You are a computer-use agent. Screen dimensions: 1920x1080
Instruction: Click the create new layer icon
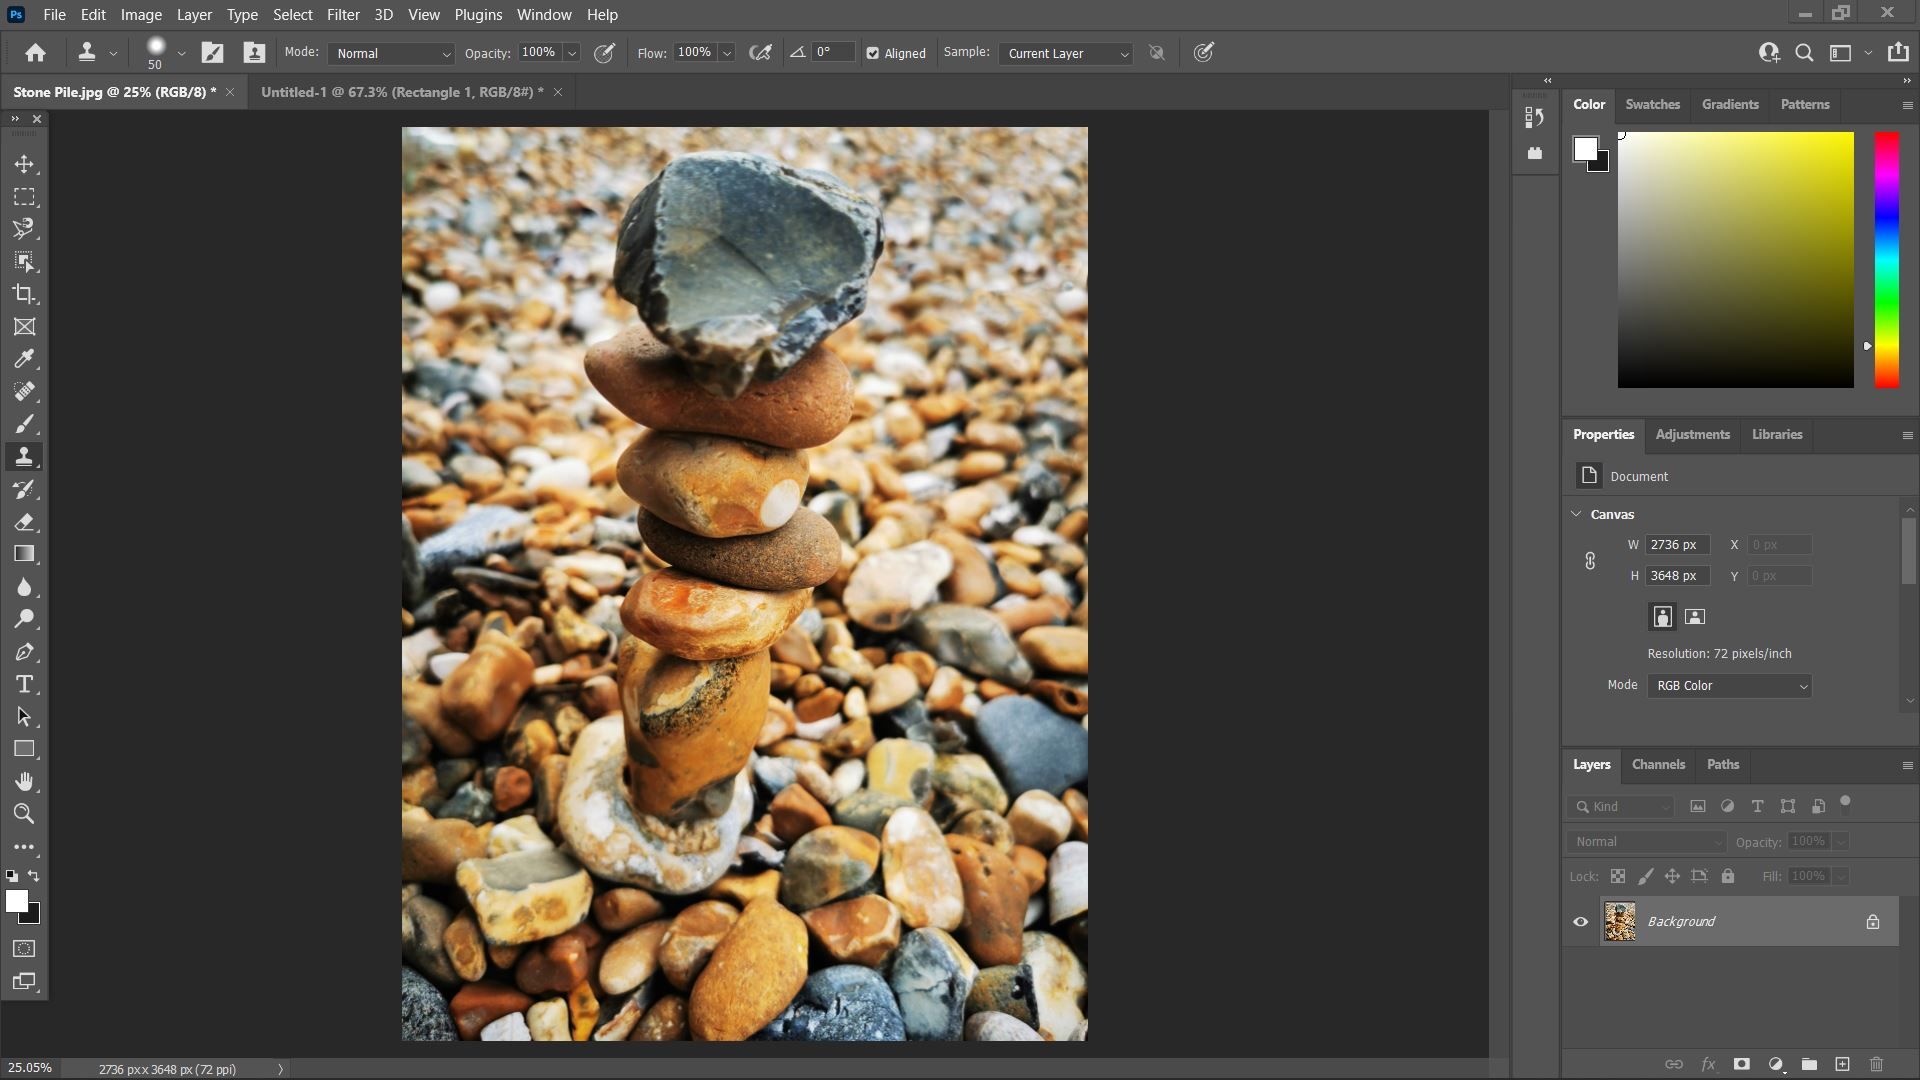1842,1064
